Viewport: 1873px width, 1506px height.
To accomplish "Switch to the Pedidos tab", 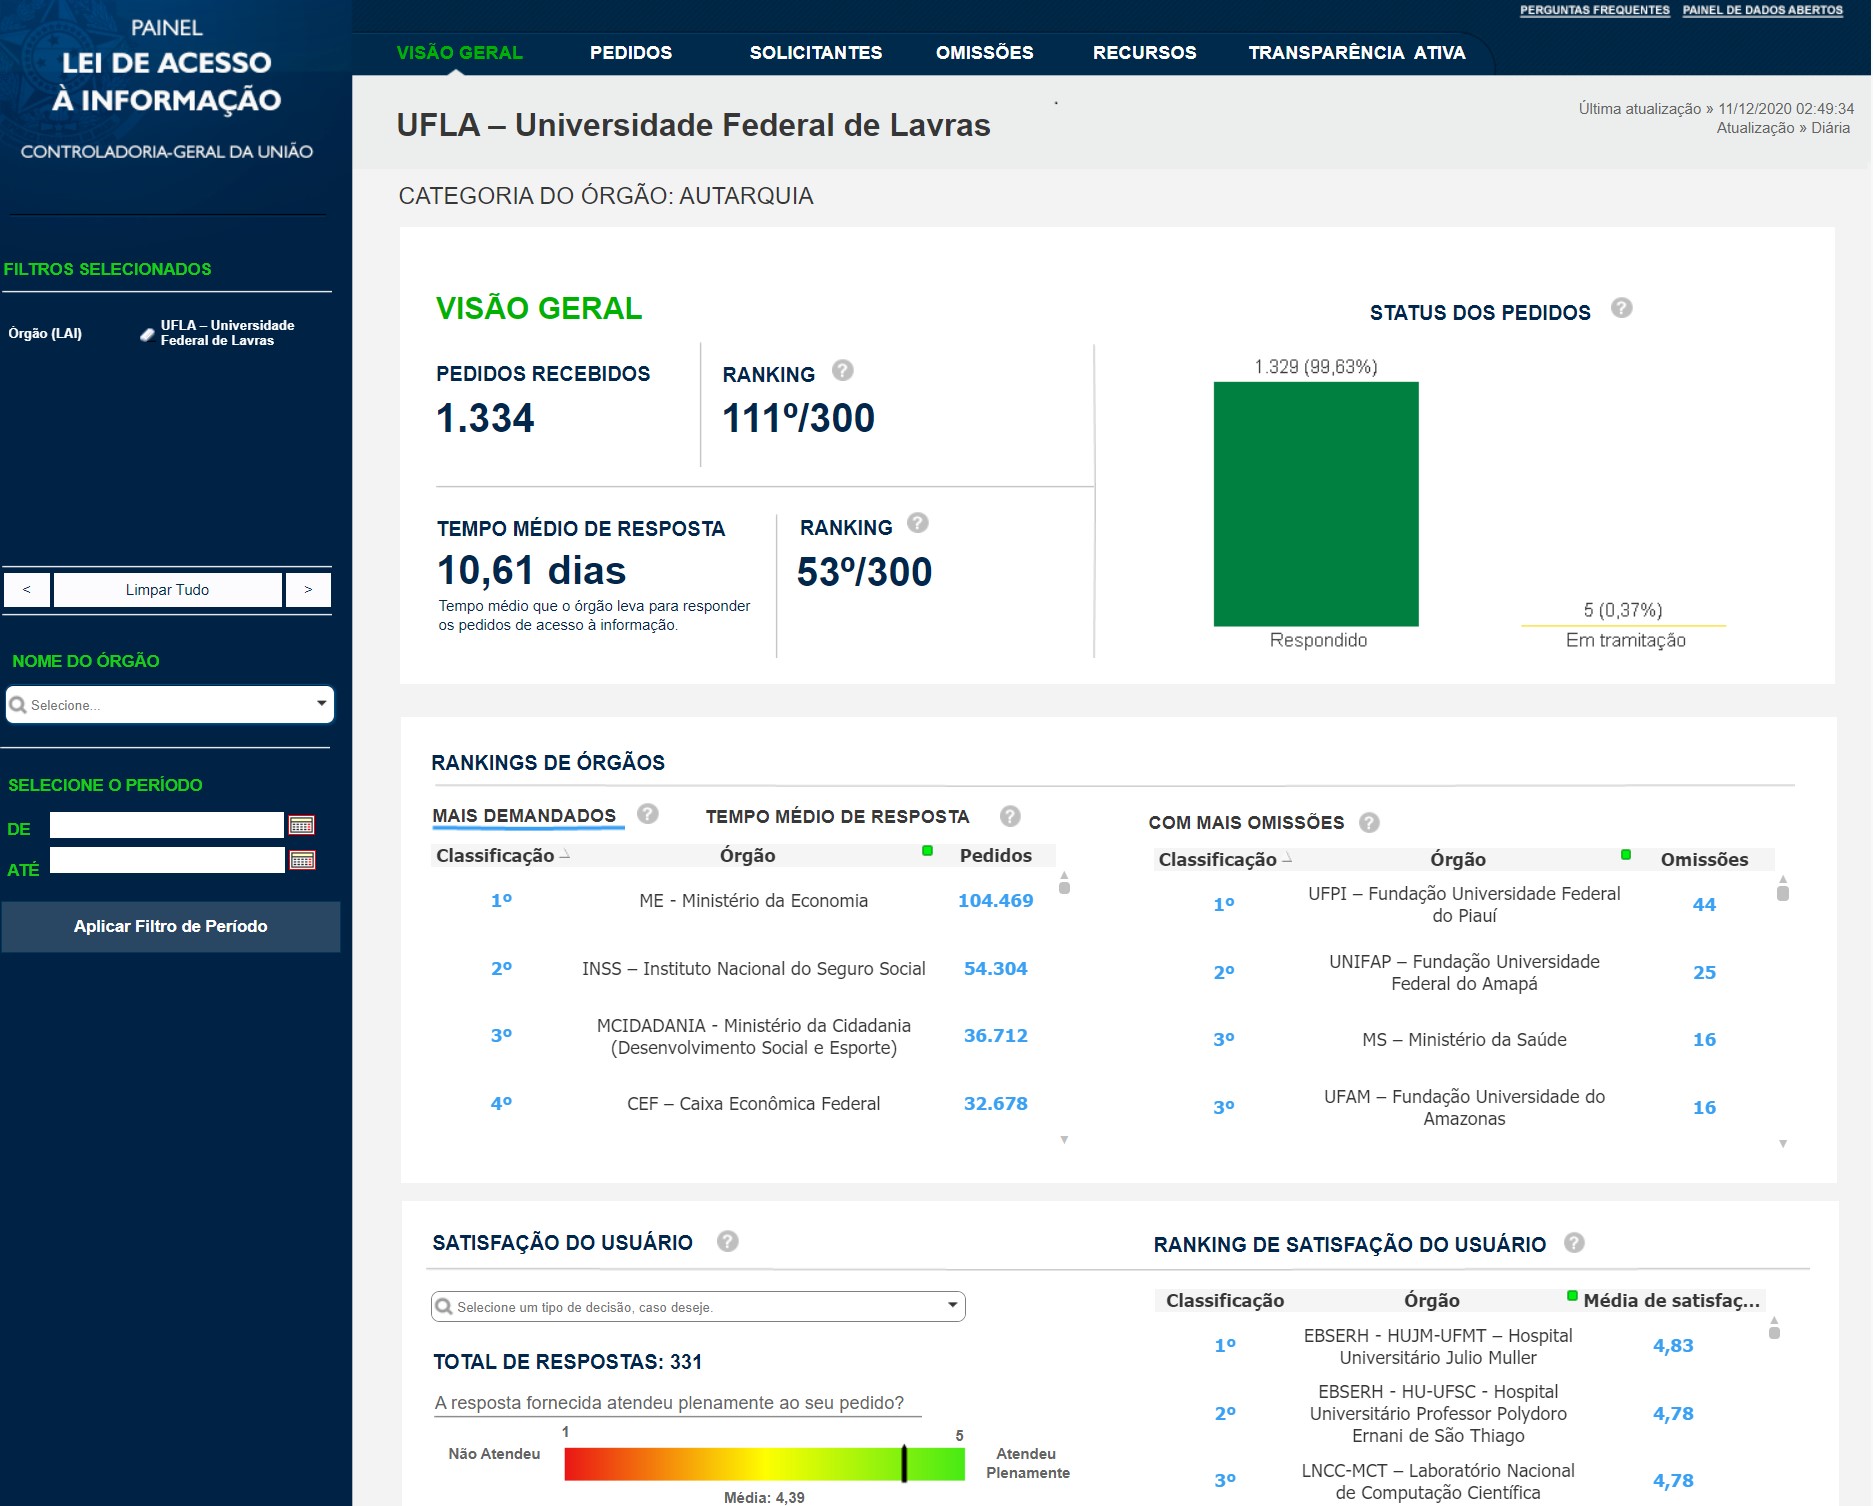I will [630, 53].
